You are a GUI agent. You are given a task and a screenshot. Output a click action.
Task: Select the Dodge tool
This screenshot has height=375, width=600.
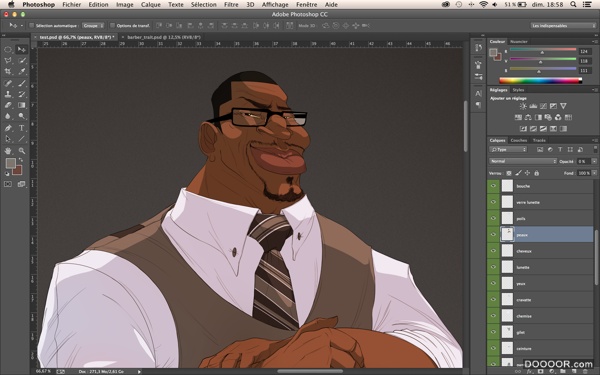pyautogui.click(x=22, y=116)
